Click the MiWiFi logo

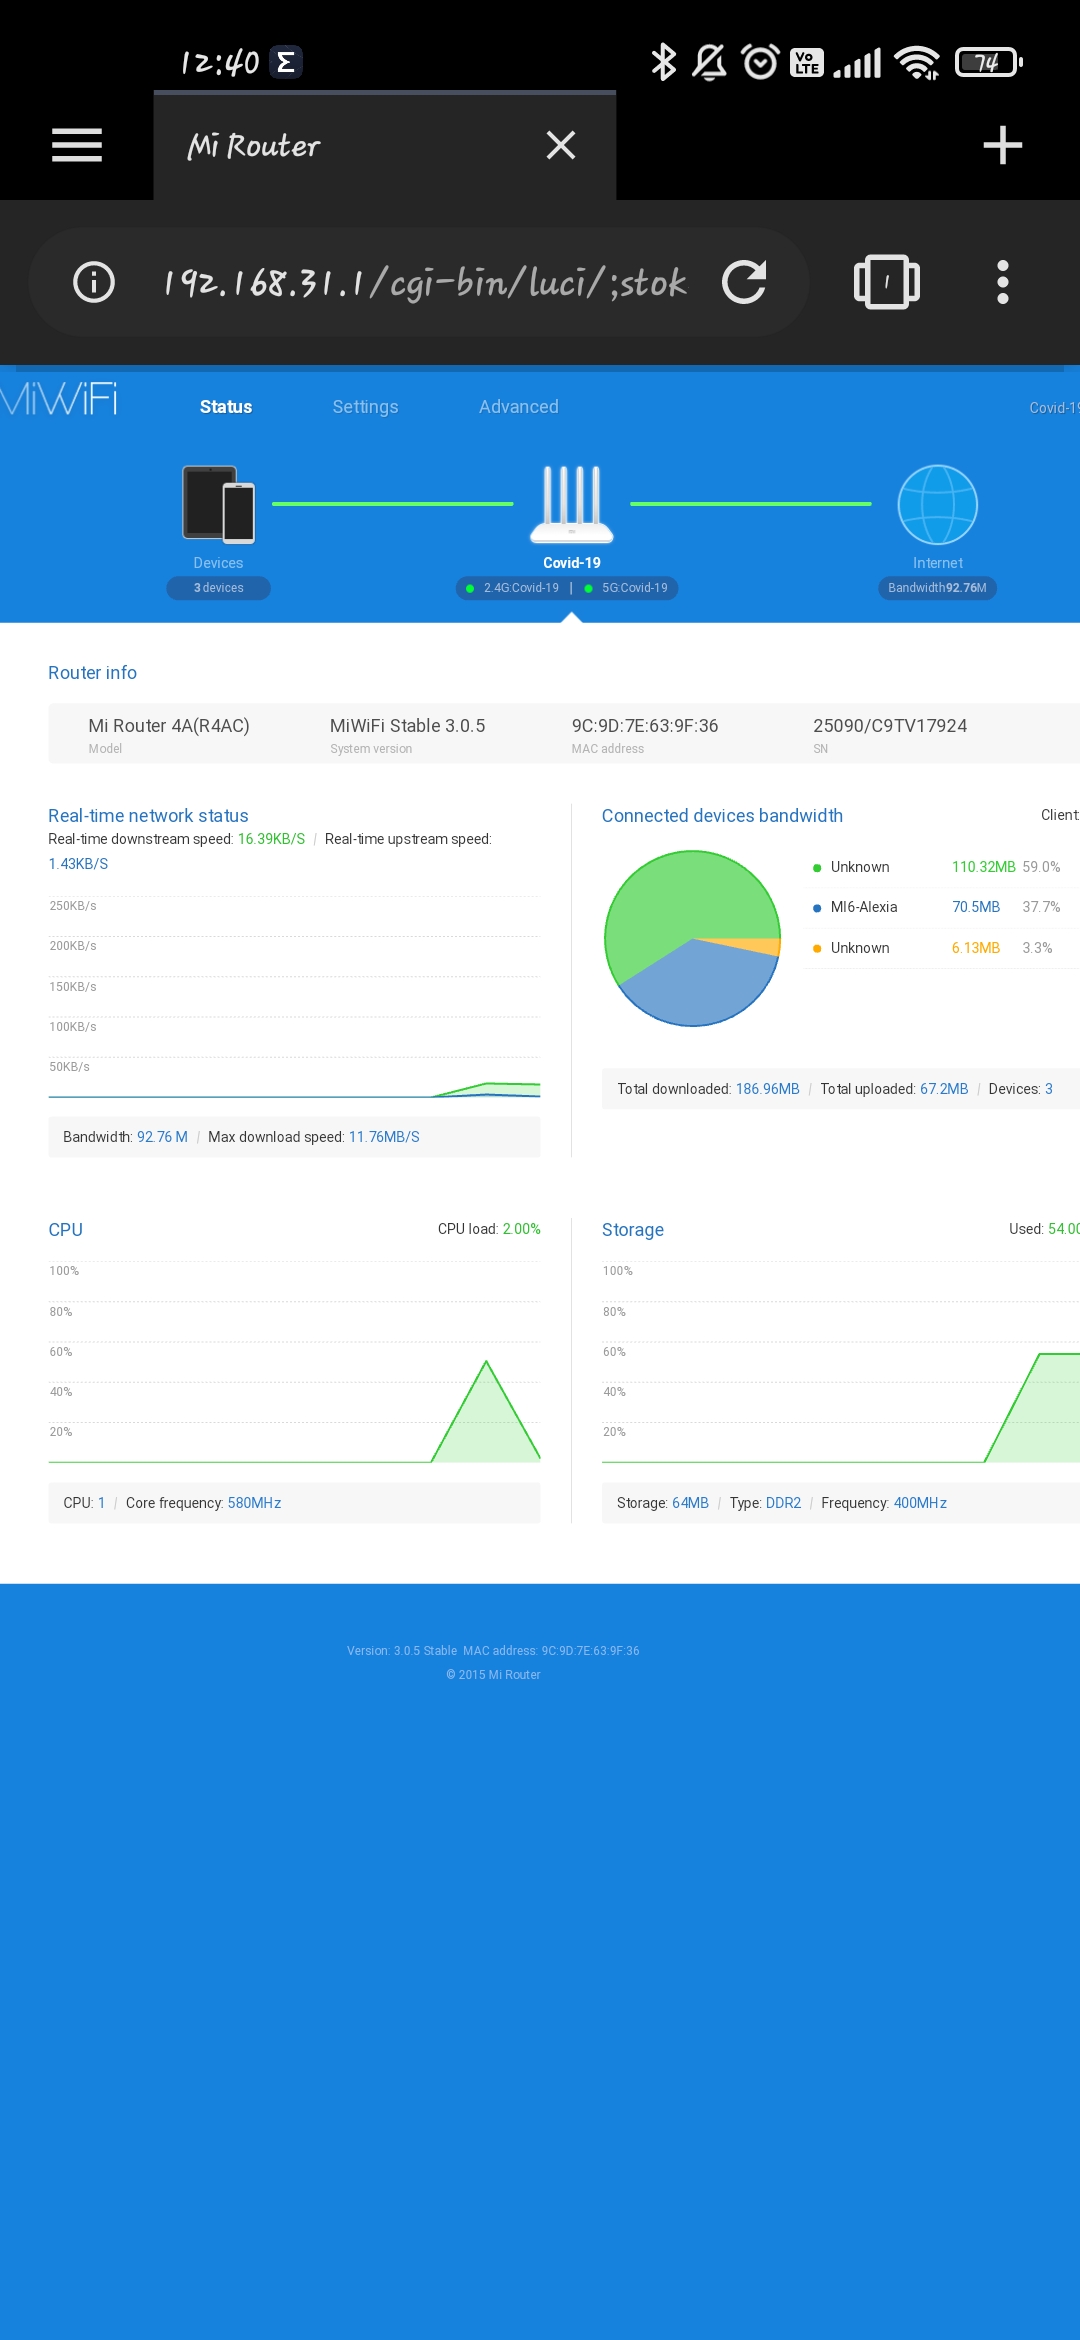tap(60, 400)
